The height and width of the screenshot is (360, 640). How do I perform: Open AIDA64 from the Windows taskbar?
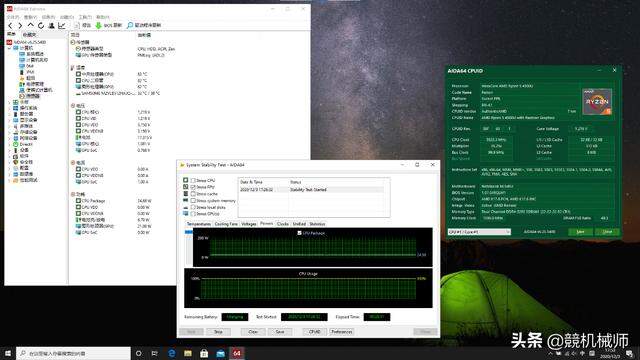237,353
